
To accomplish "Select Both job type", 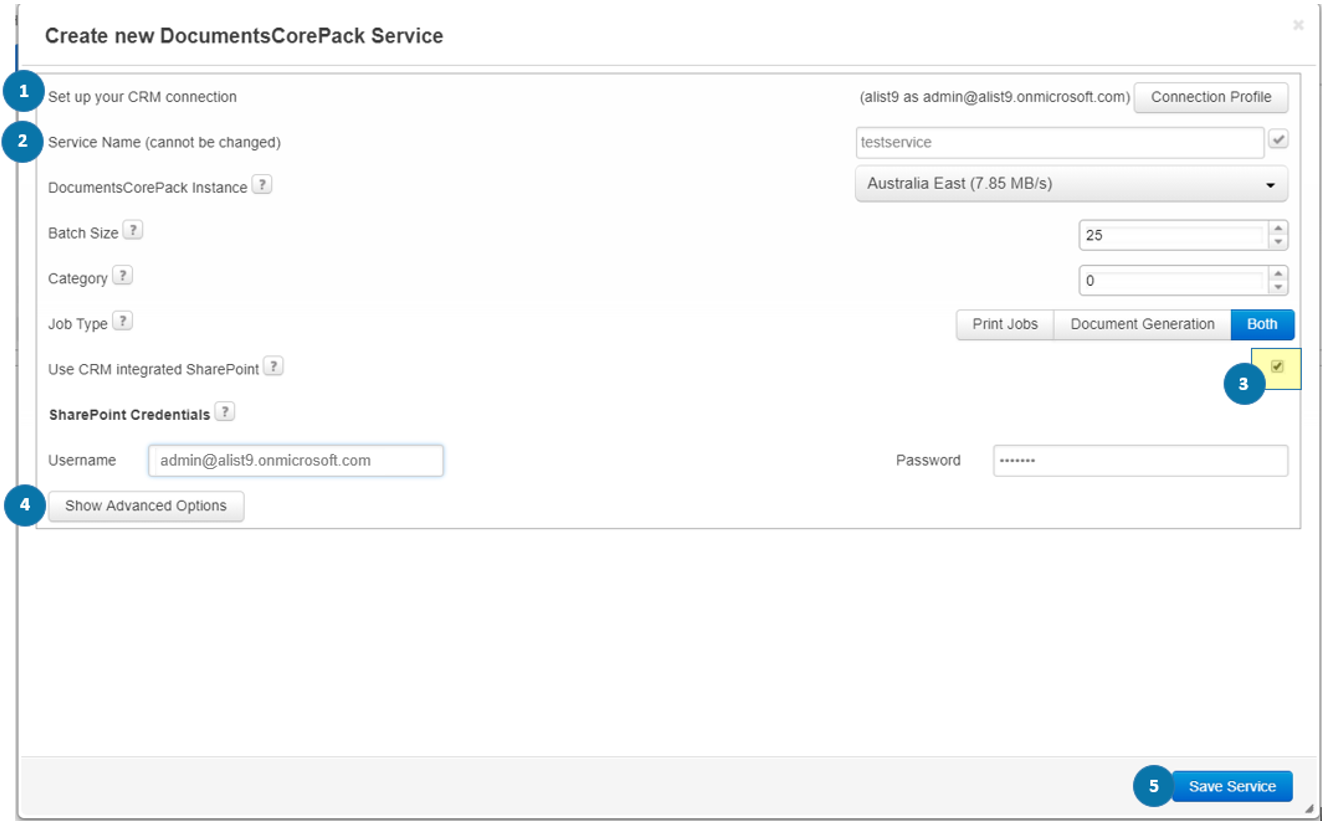I will point(1262,324).
